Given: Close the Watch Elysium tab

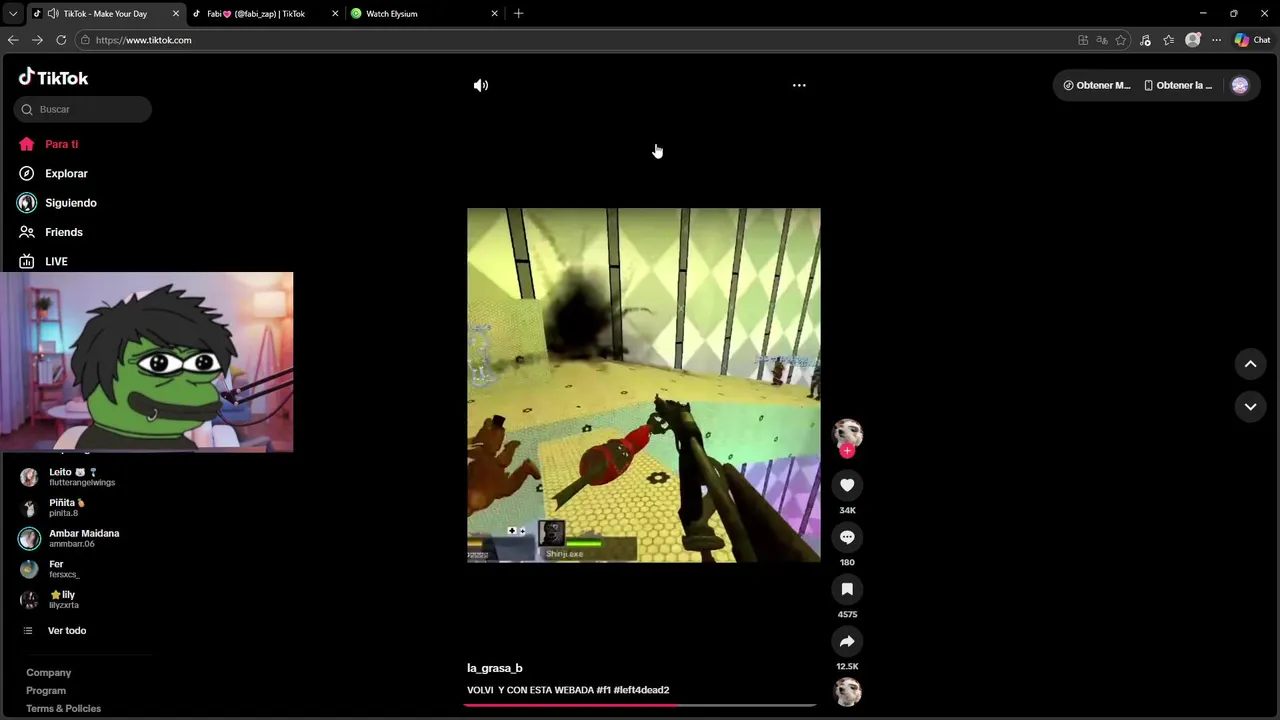Looking at the screenshot, I should pos(494,14).
